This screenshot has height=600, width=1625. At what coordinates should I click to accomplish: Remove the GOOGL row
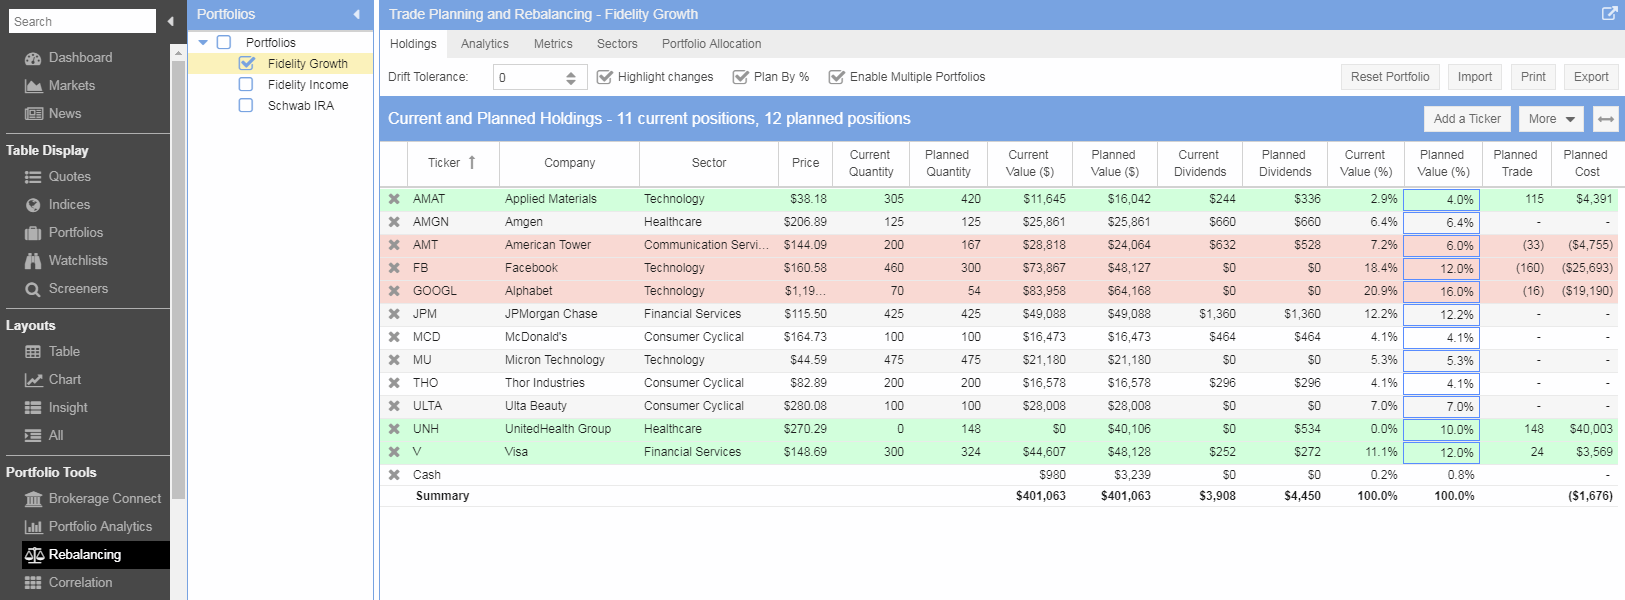tap(394, 291)
